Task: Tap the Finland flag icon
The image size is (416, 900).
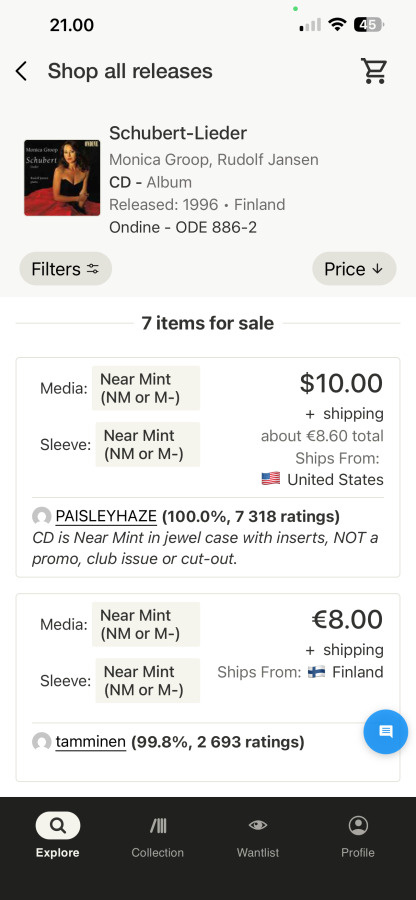Action: 316,672
